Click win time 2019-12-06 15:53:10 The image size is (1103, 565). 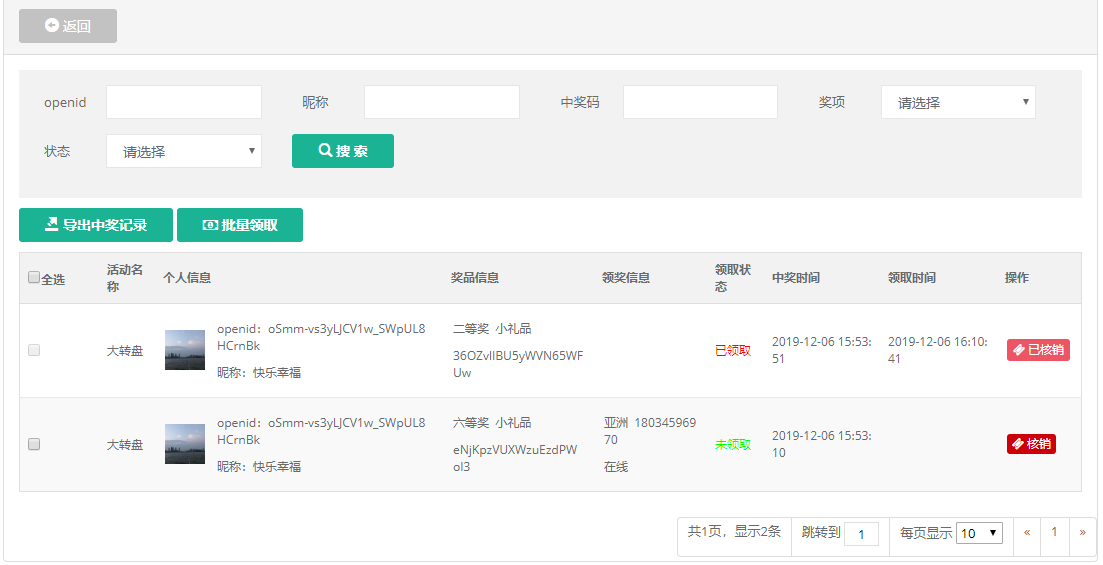[822, 444]
